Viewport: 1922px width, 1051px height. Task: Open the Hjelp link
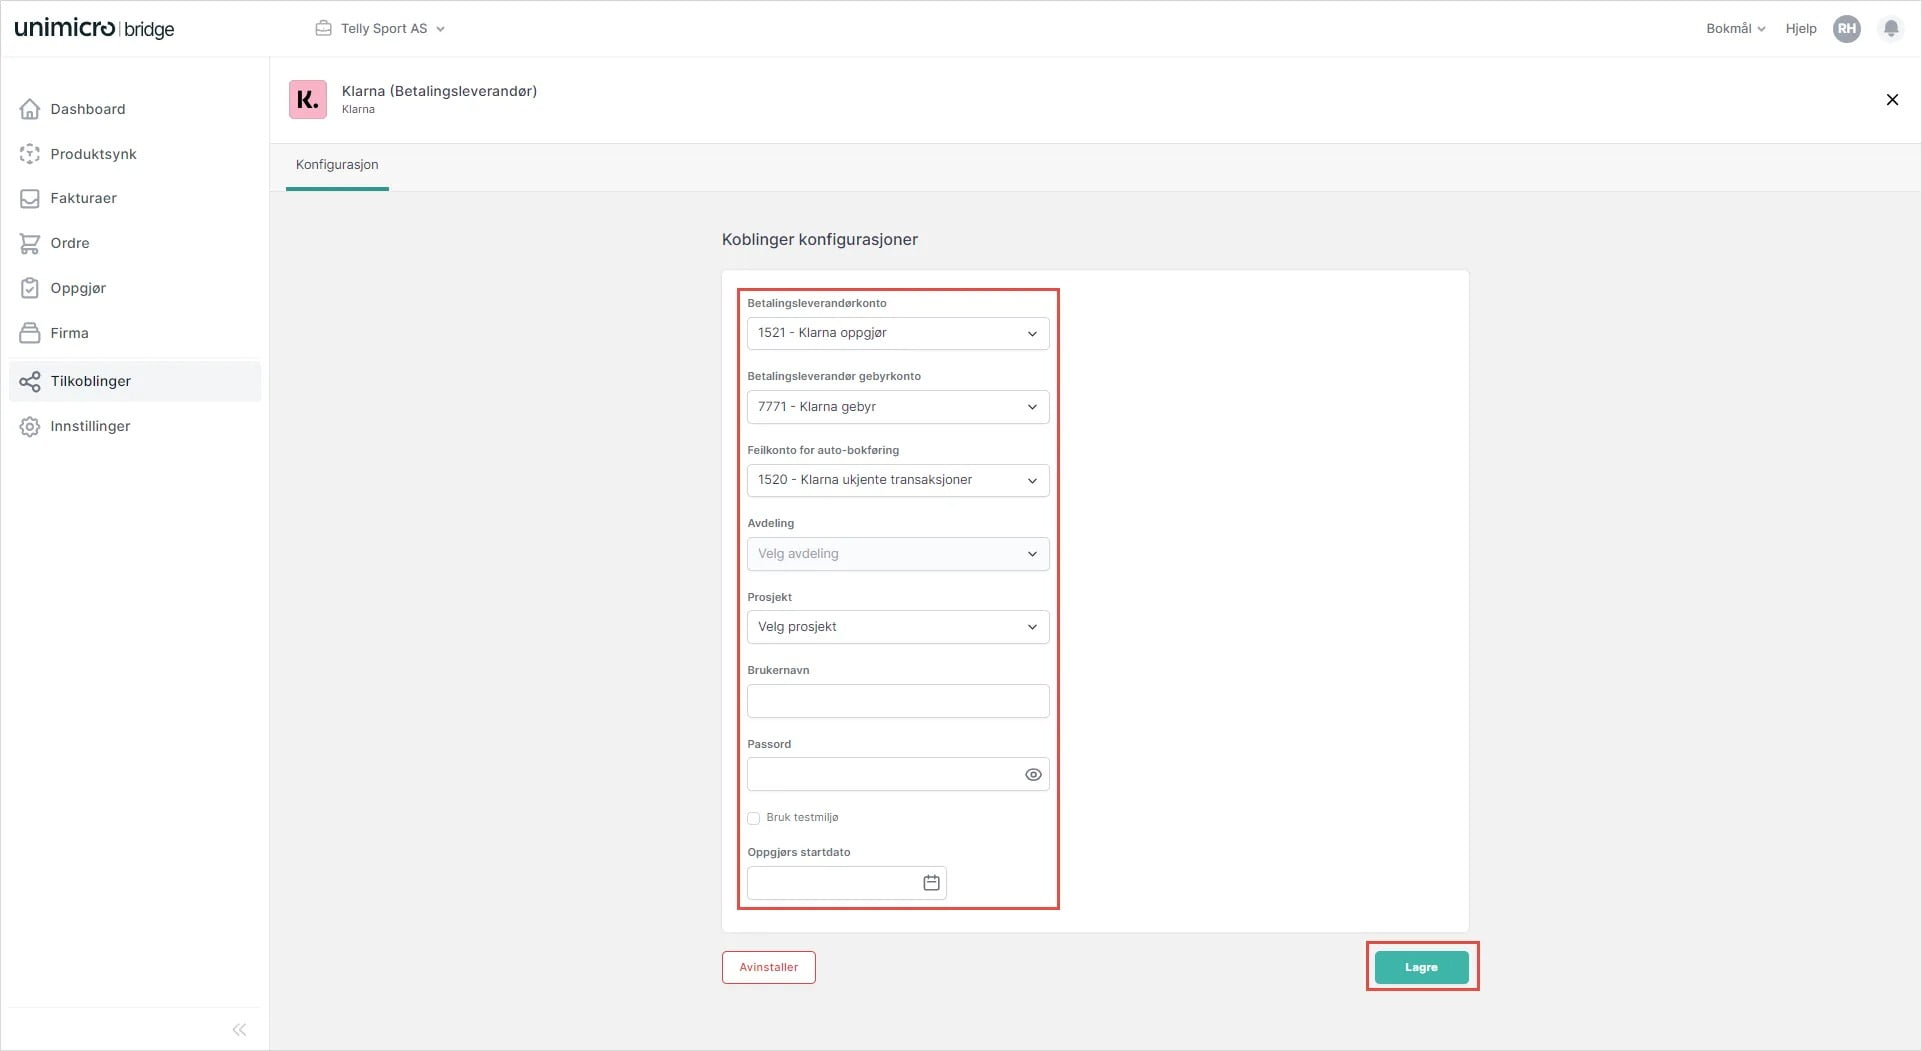[1800, 28]
